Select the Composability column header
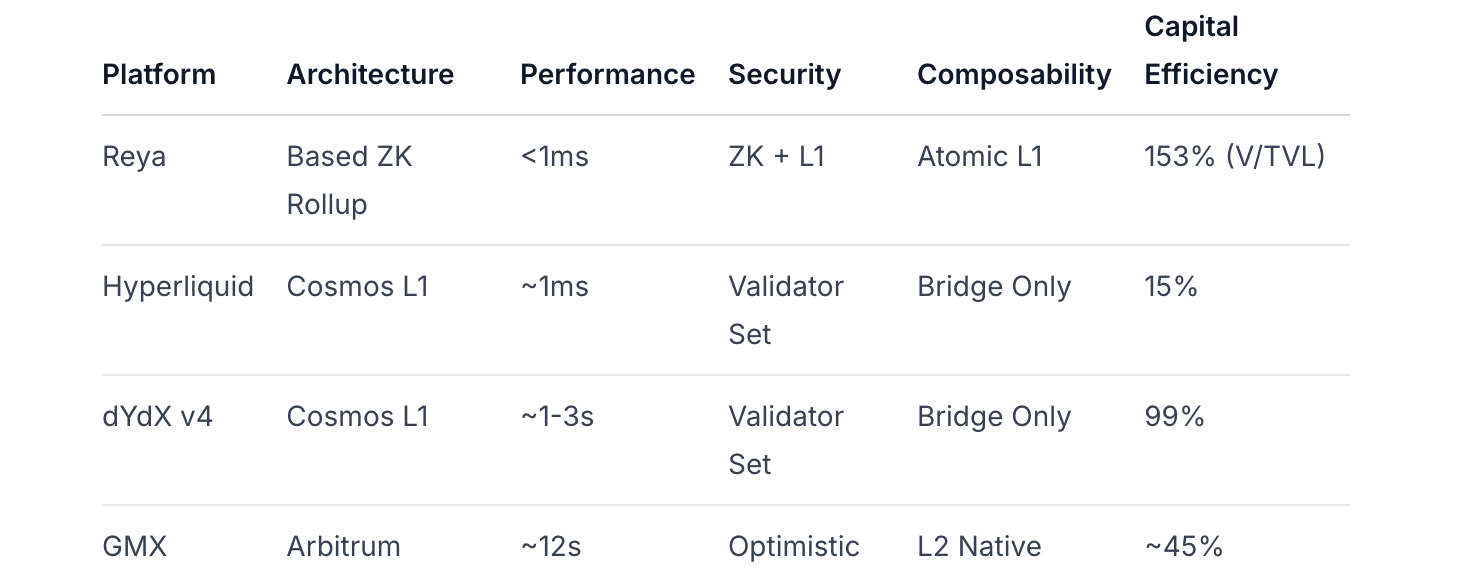The image size is (1476, 586). pos(1014,75)
